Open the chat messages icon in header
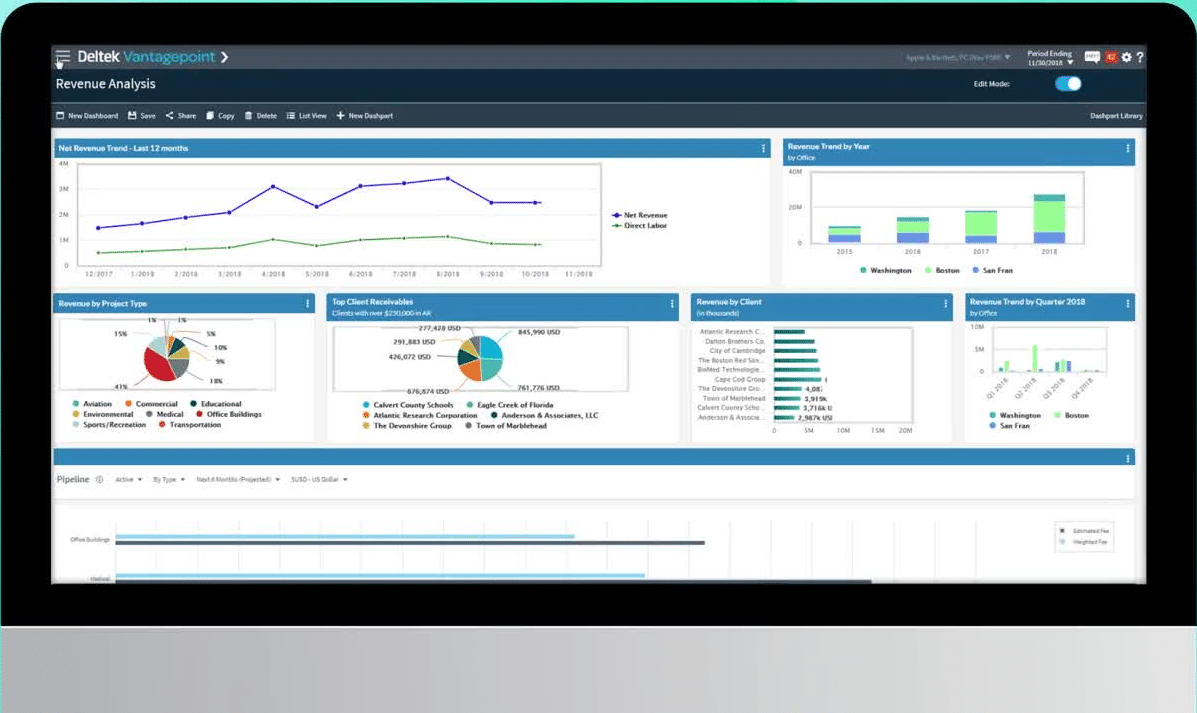The height and width of the screenshot is (713, 1197). pyautogui.click(x=1092, y=57)
